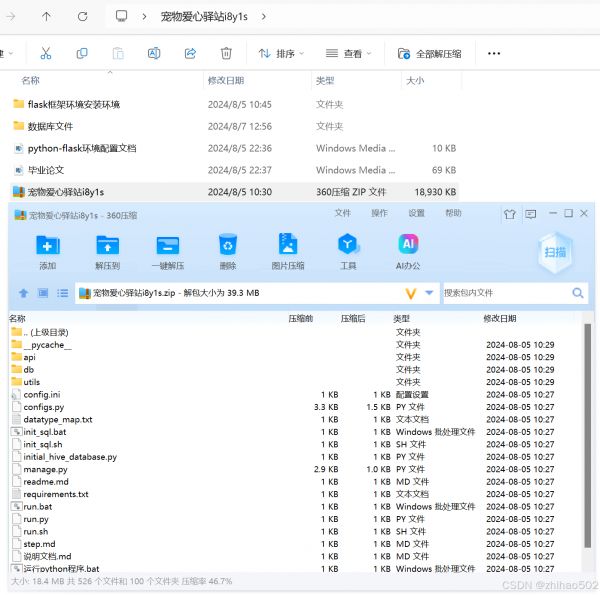
Task: Click the archive list vertical scrollbar
Action: point(587,436)
